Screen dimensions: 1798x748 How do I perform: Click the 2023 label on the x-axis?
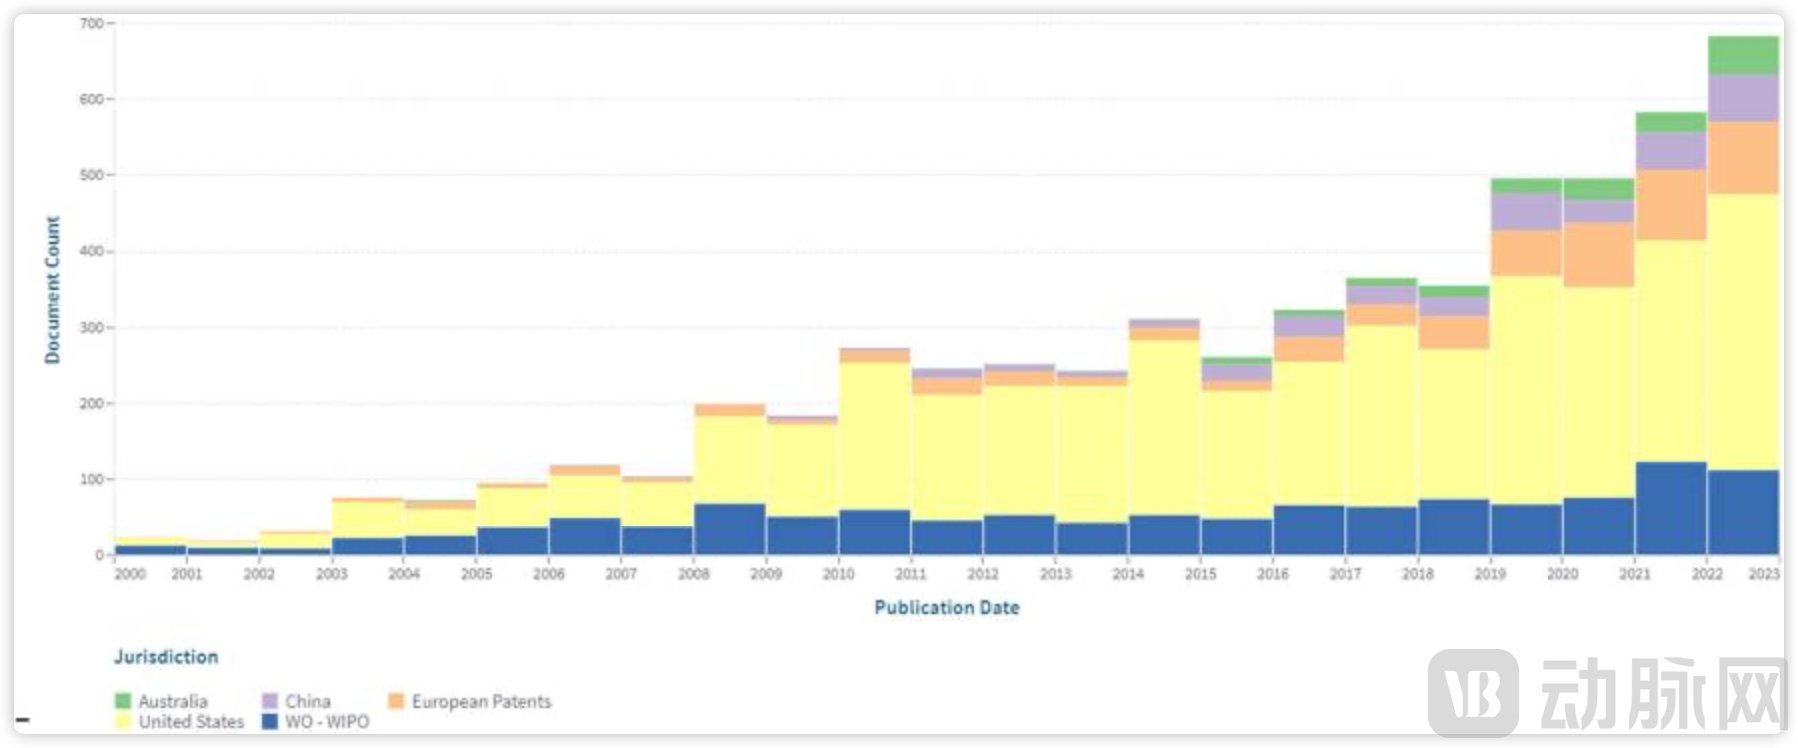pyautogui.click(x=1764, y=574)
